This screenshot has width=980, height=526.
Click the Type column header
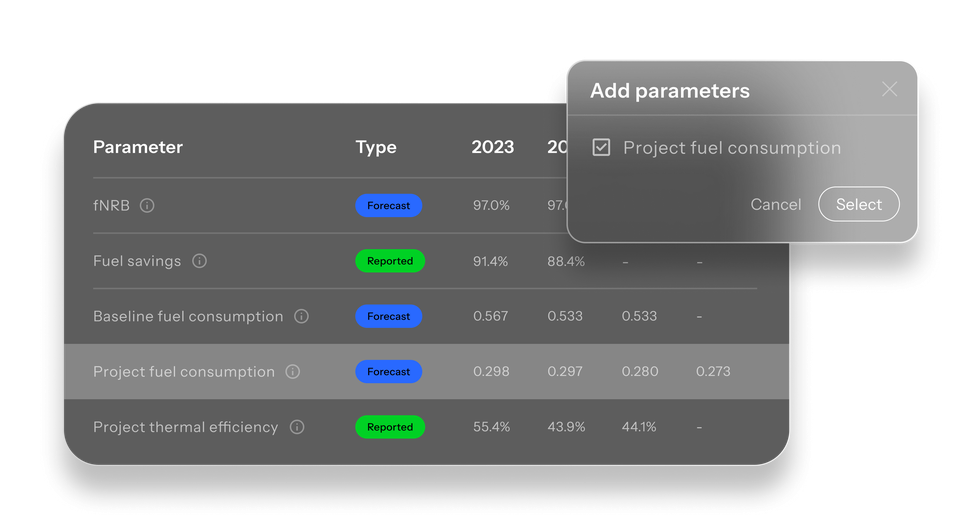point(376,147)
